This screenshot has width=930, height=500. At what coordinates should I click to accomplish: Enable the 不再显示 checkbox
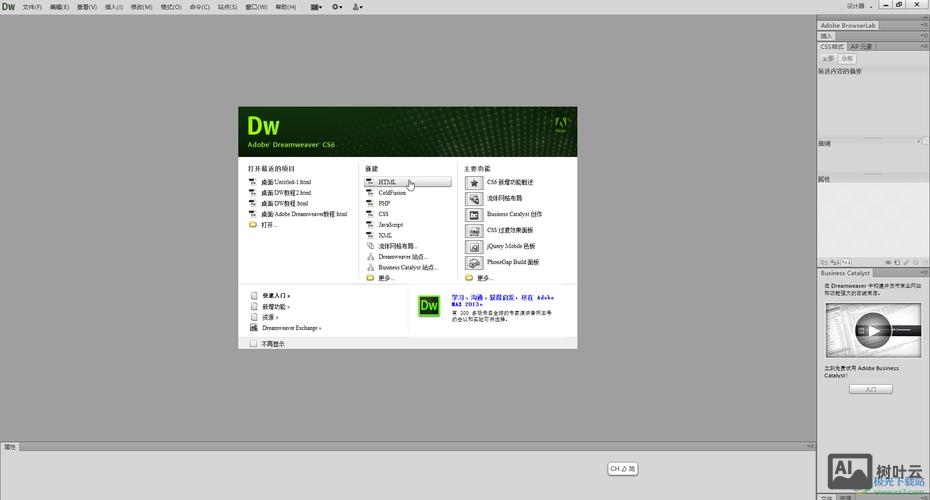(254, 343)
